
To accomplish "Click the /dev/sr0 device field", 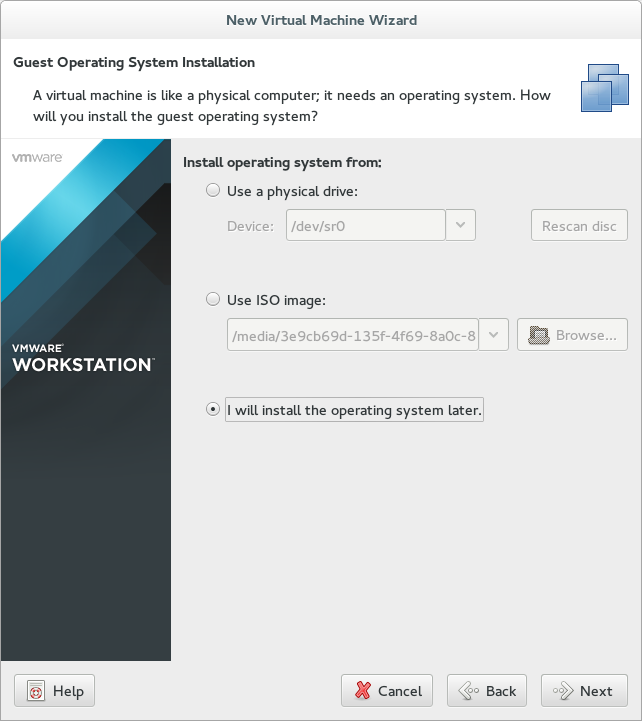I will pyautogui.click(x=366, y=225).
